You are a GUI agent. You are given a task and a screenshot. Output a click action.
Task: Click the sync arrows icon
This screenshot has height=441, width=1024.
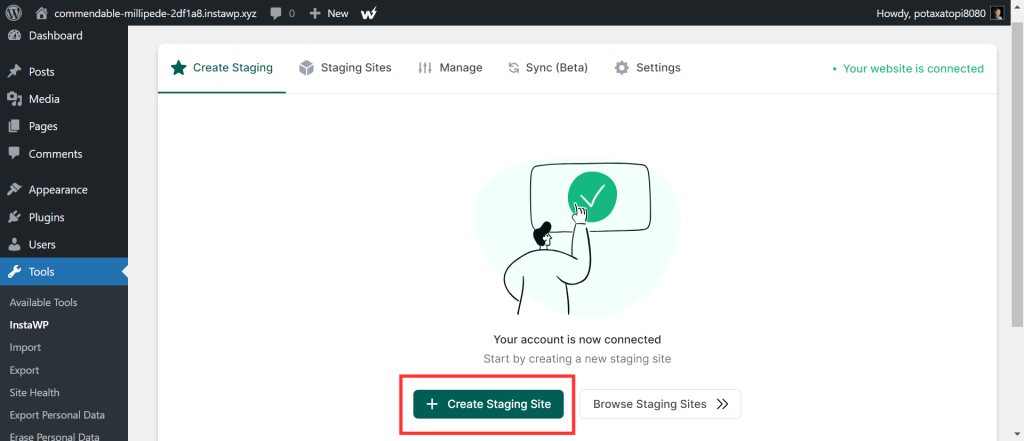coord(514,68)
